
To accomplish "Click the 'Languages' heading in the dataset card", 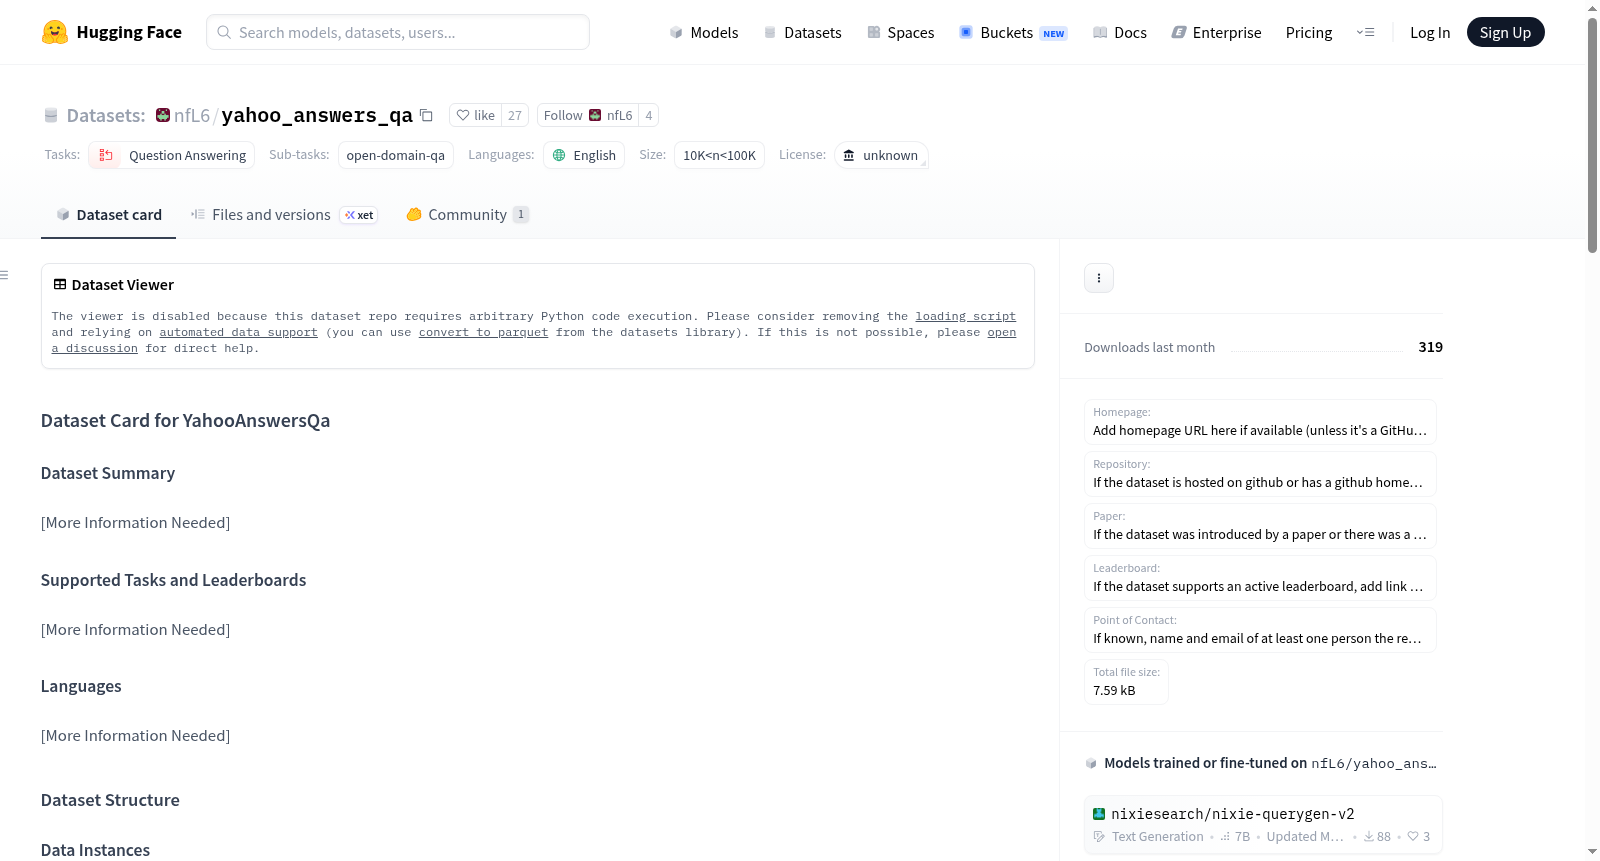I will 81,686.
